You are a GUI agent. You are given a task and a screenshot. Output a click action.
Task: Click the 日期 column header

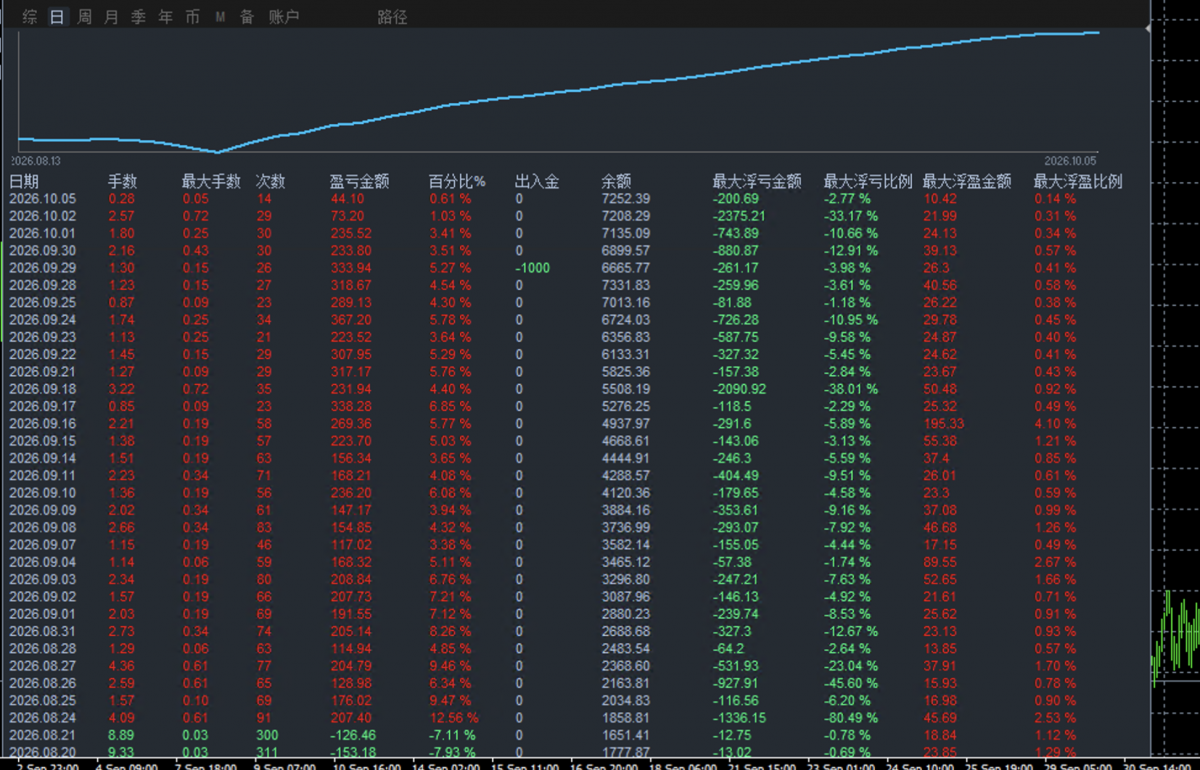point(24,181)
